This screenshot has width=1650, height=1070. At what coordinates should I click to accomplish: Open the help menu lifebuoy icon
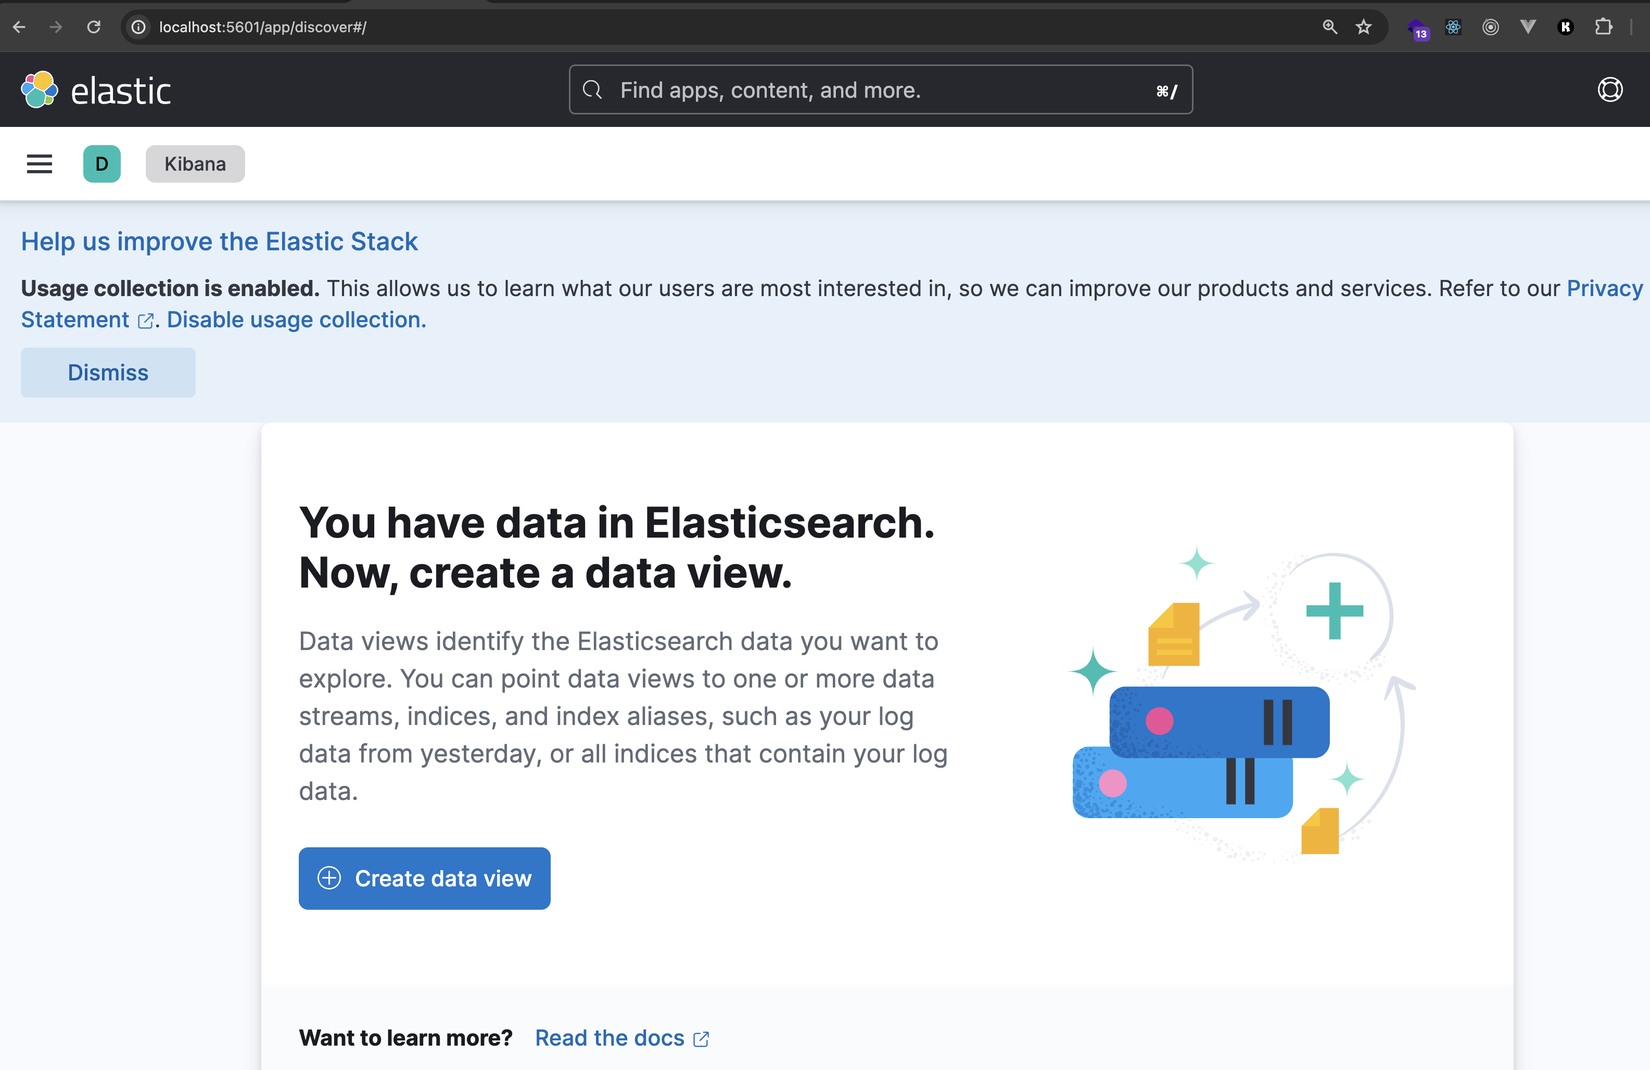[1610, 90]
